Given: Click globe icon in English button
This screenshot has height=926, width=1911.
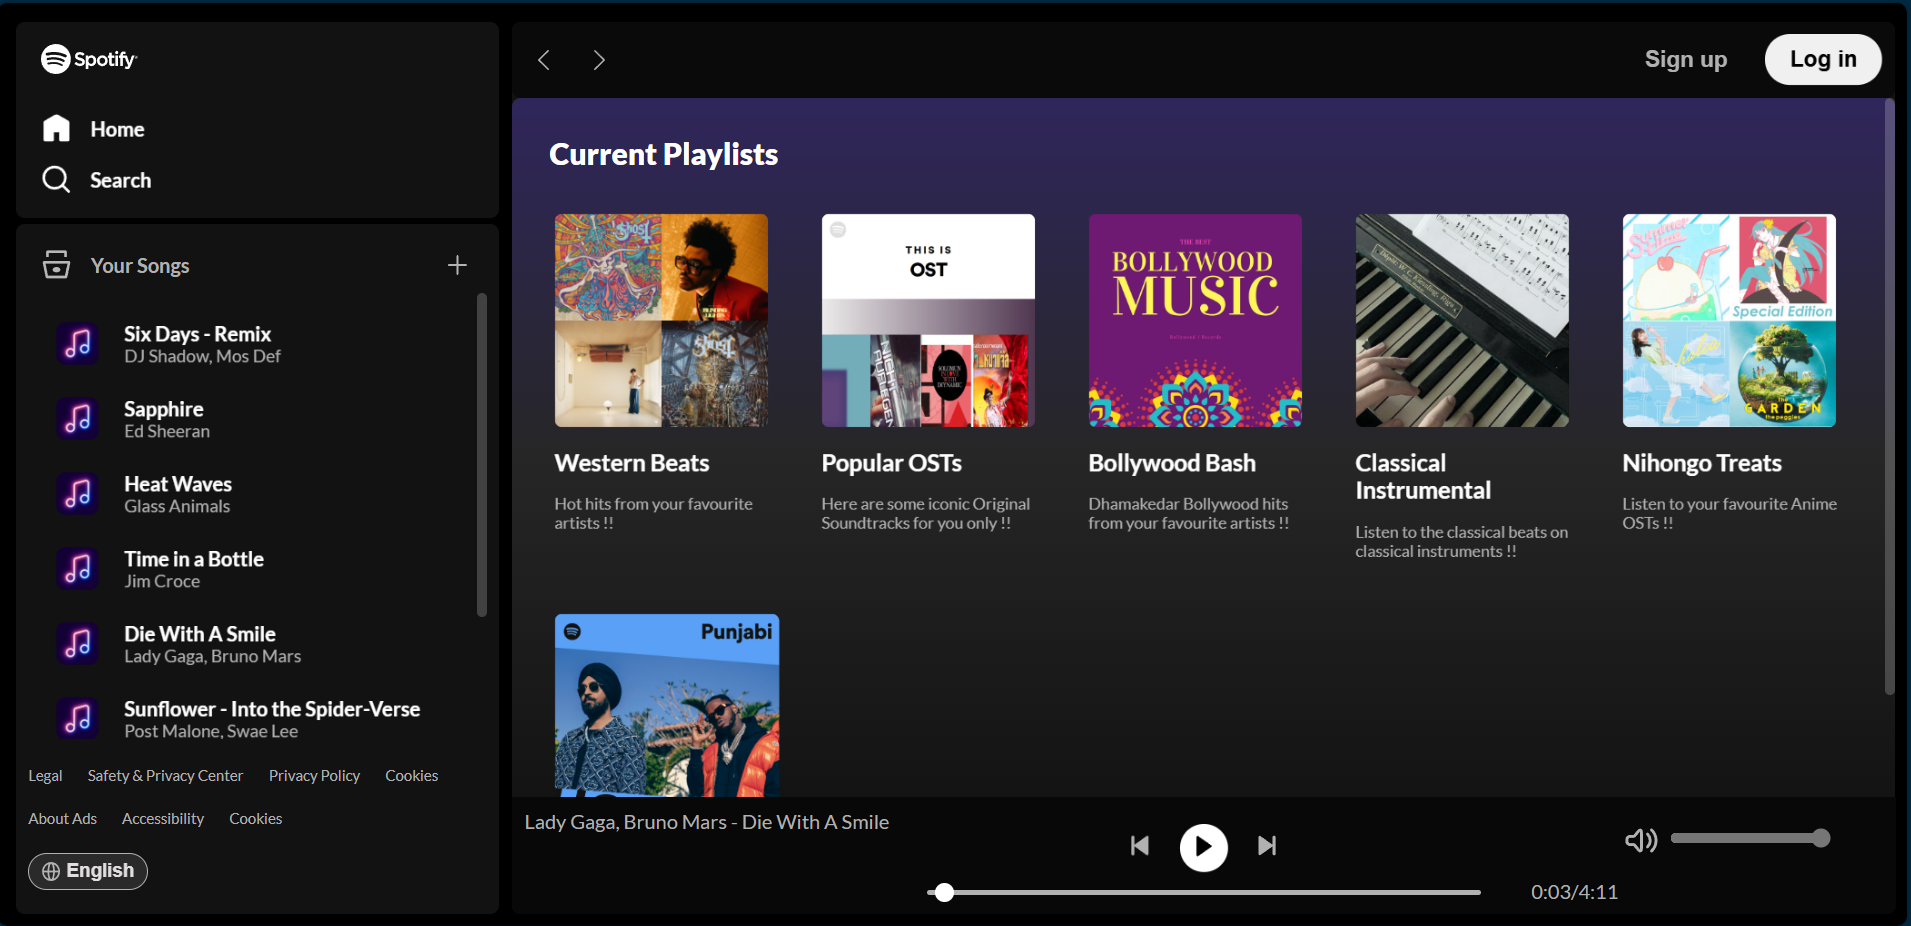Looking at the screenshot, I should click(51, 871).
